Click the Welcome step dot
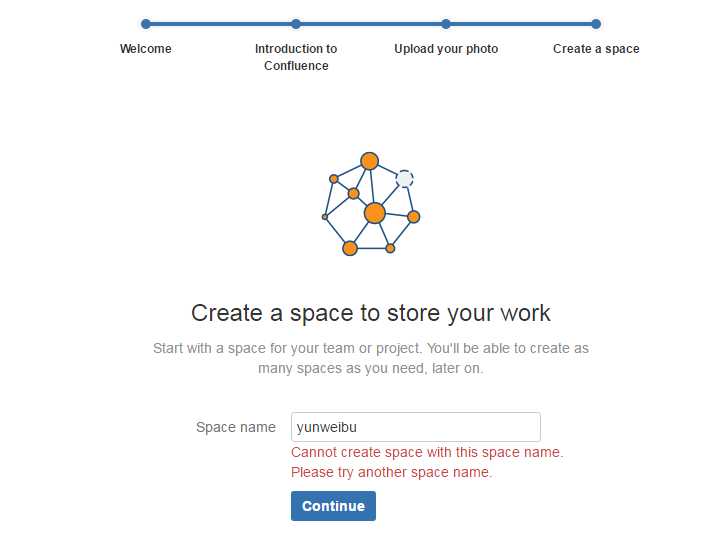Viewport: 706px width, 543px height. [145, 24]
